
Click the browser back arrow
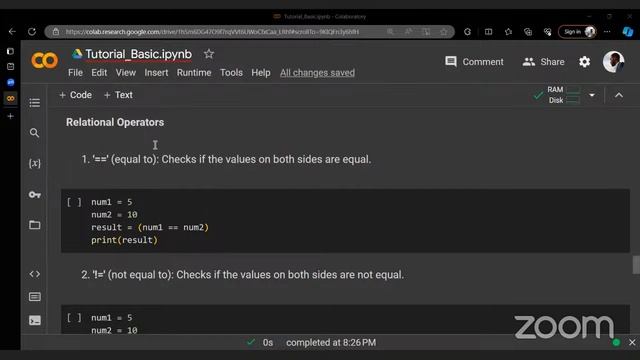(12, 31)
